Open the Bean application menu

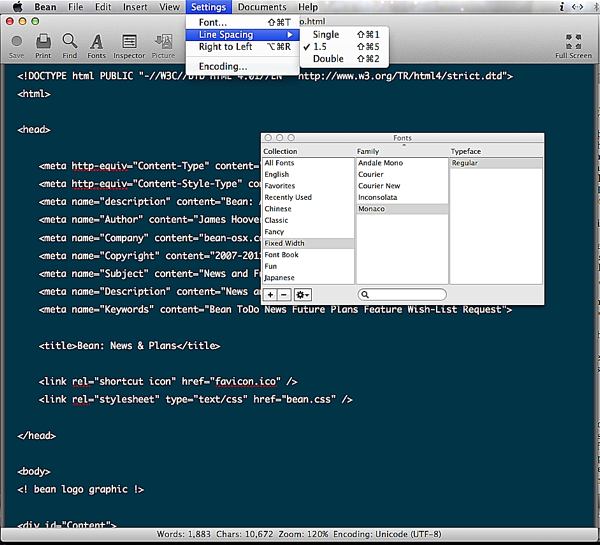(x=45, y=7)
